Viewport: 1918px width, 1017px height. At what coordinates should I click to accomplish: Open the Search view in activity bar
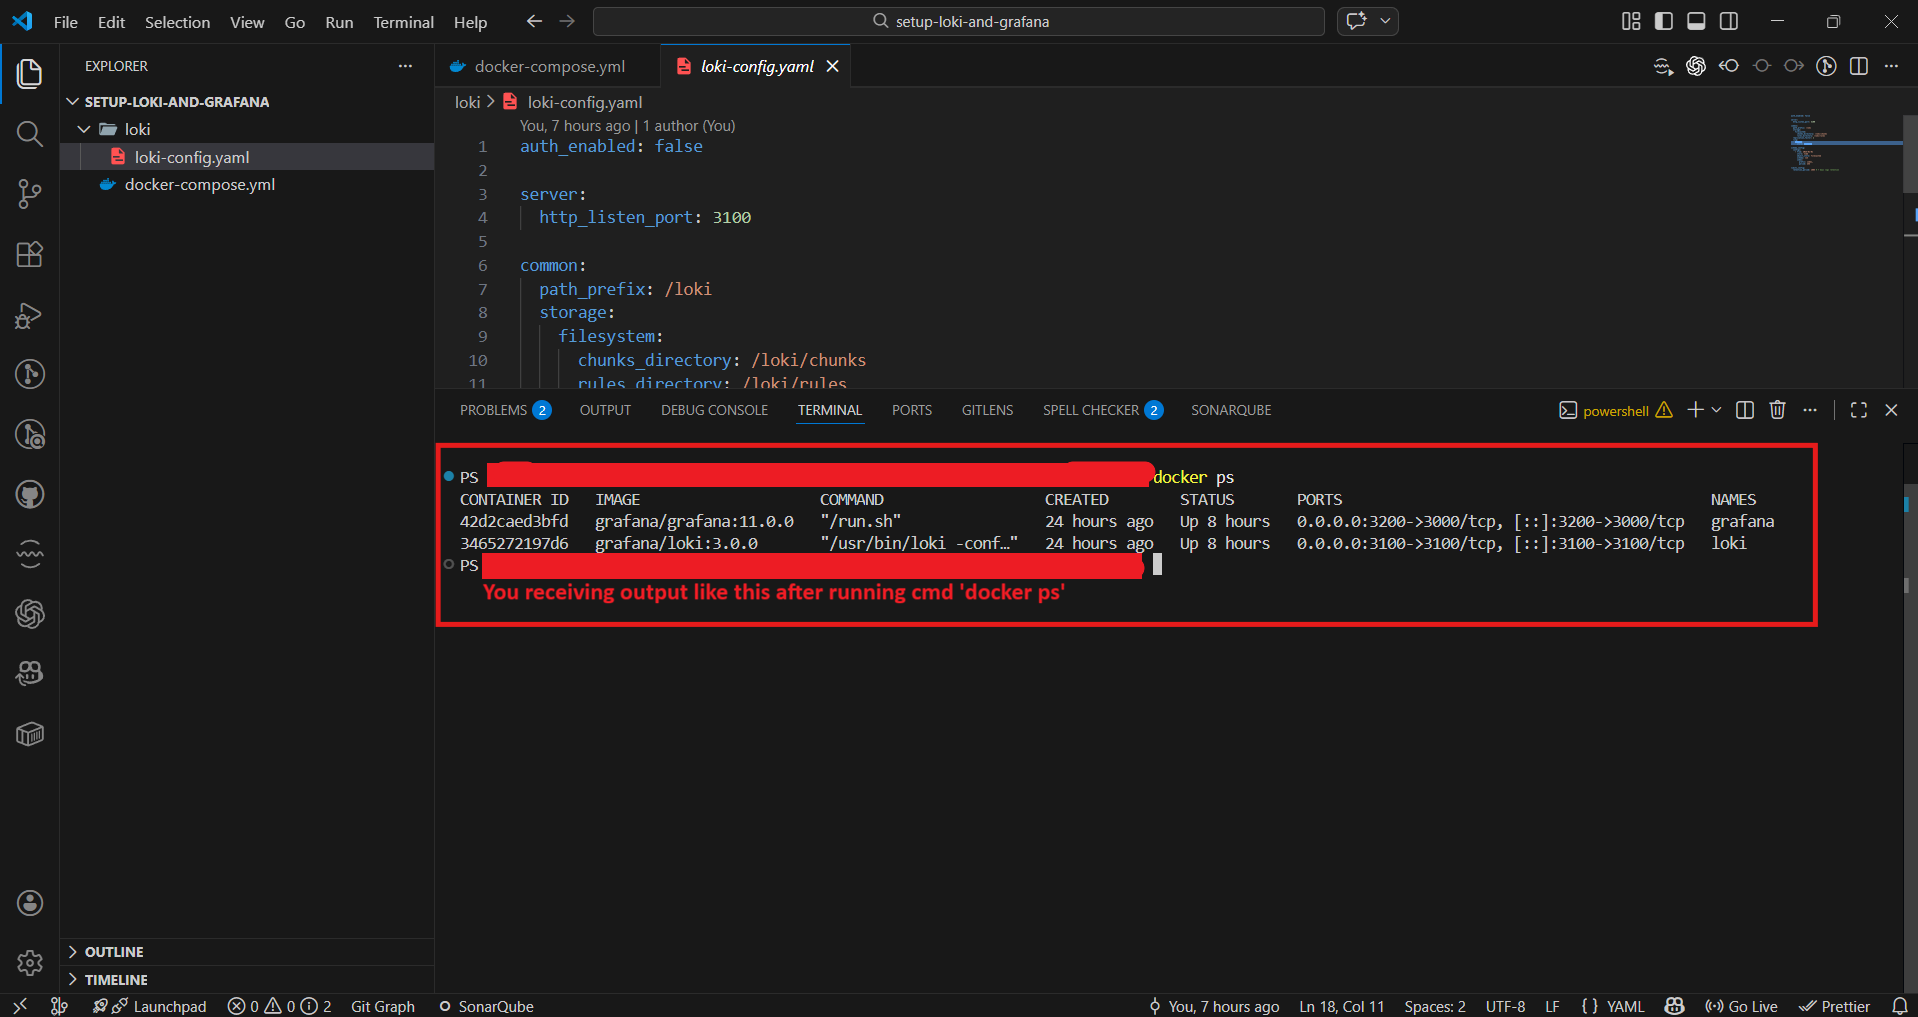30,134
